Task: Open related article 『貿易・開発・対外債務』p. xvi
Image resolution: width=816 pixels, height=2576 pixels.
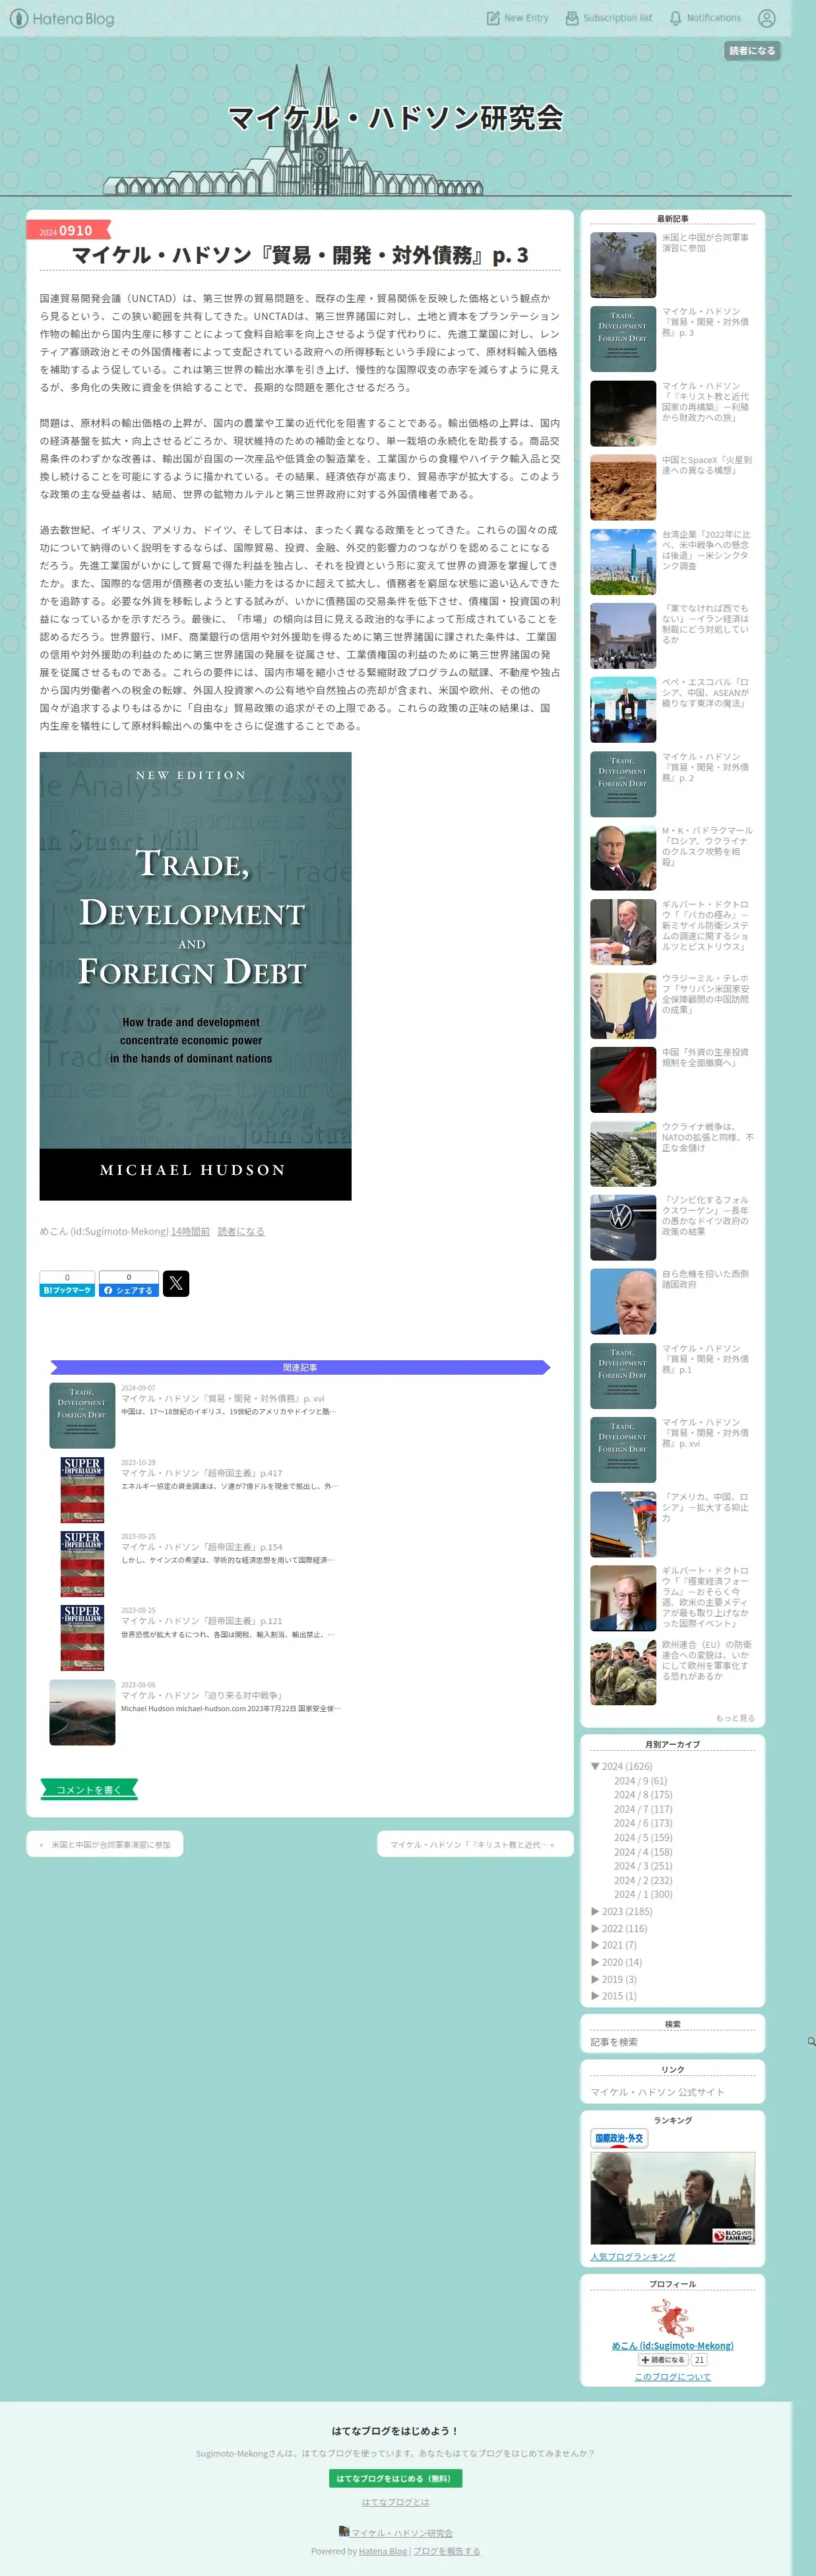Action: click(223, 1399)
